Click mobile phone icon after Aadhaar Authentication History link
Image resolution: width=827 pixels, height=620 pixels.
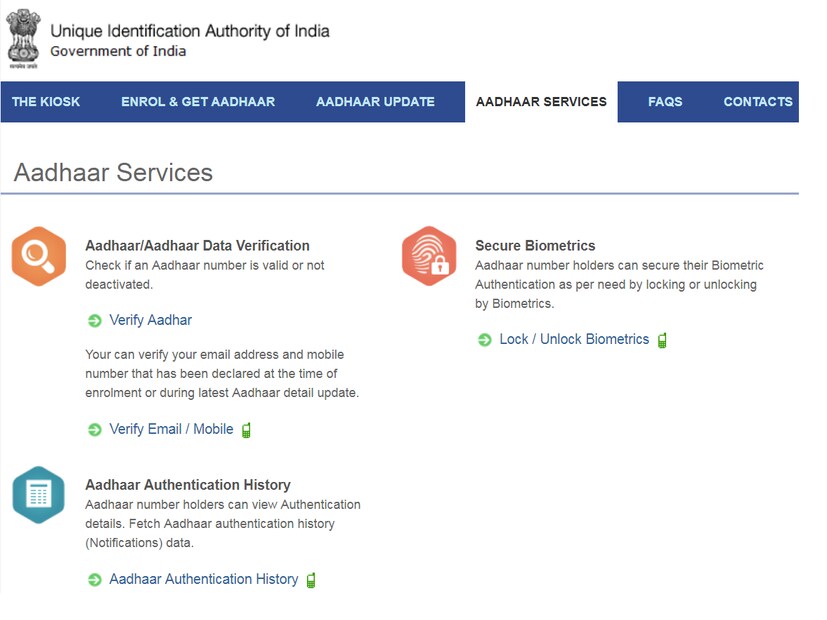[x=311, y=580]
